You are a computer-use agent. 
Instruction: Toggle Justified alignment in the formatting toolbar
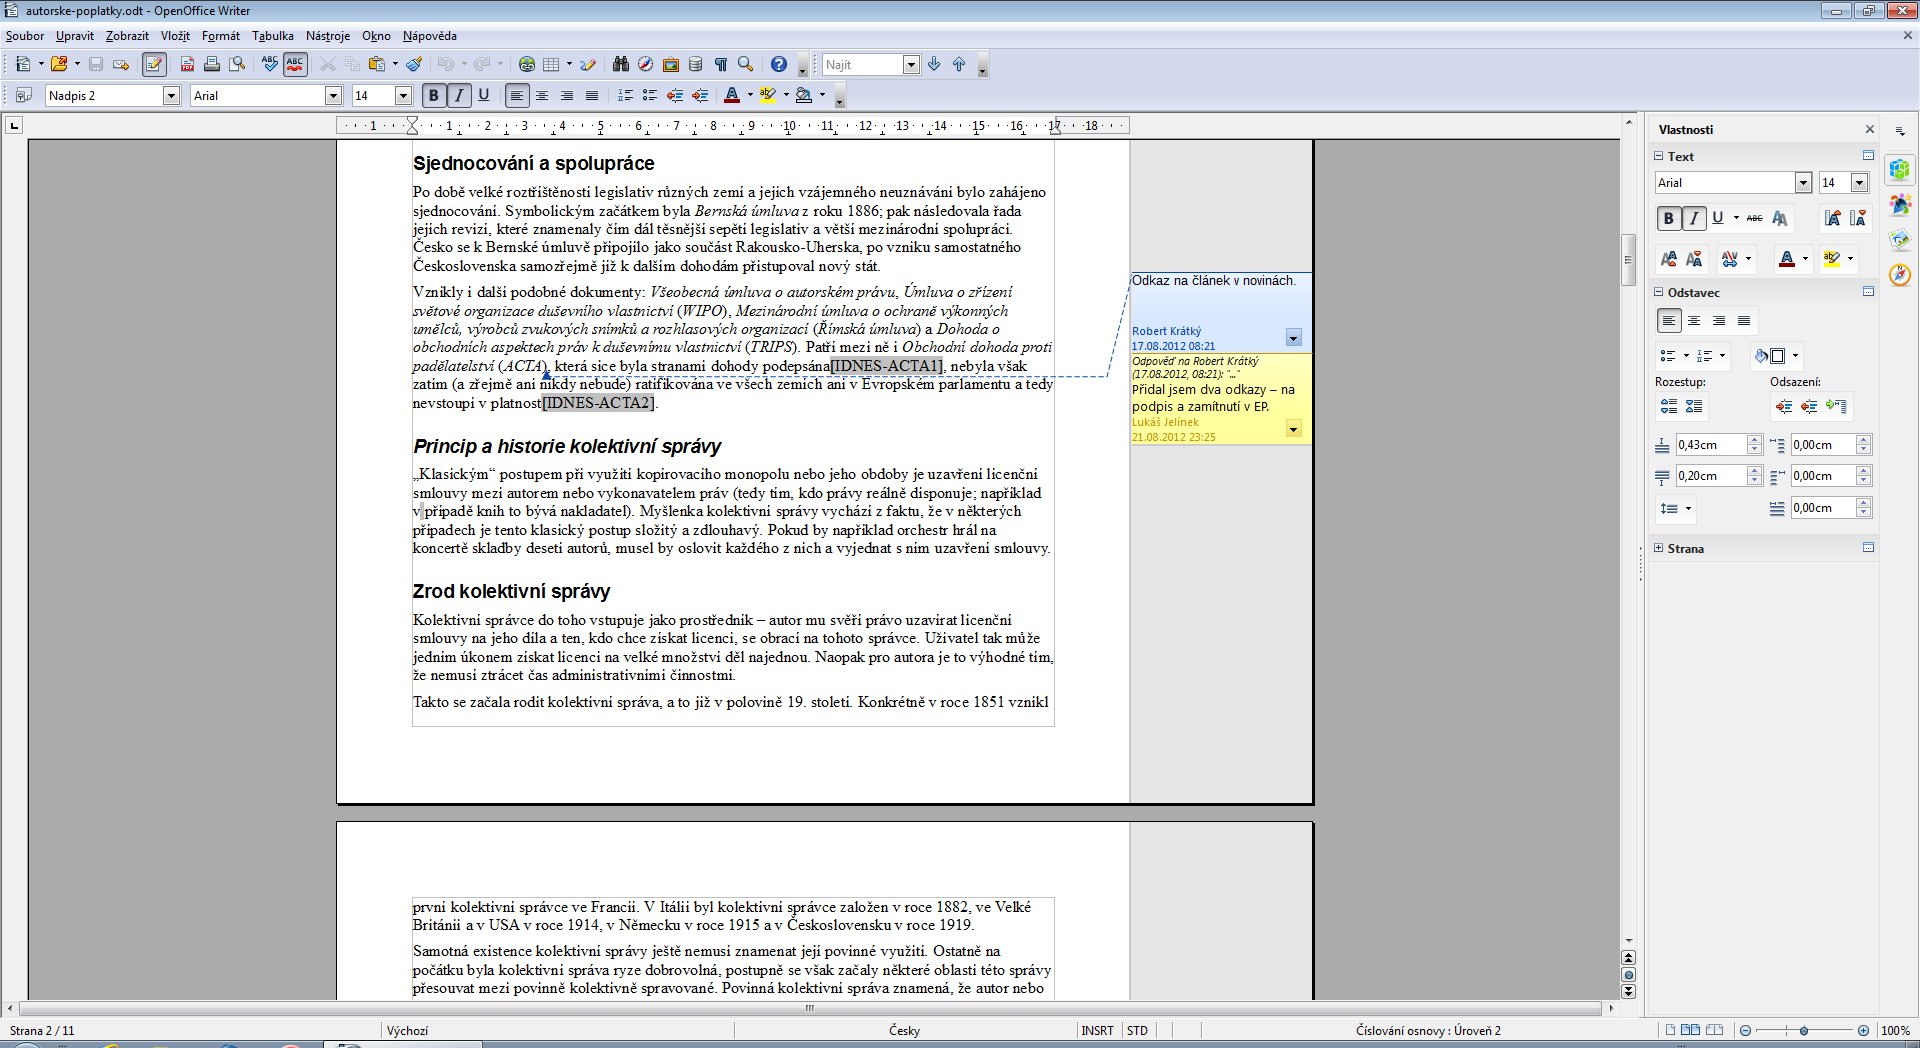click(x=592, y=96)
